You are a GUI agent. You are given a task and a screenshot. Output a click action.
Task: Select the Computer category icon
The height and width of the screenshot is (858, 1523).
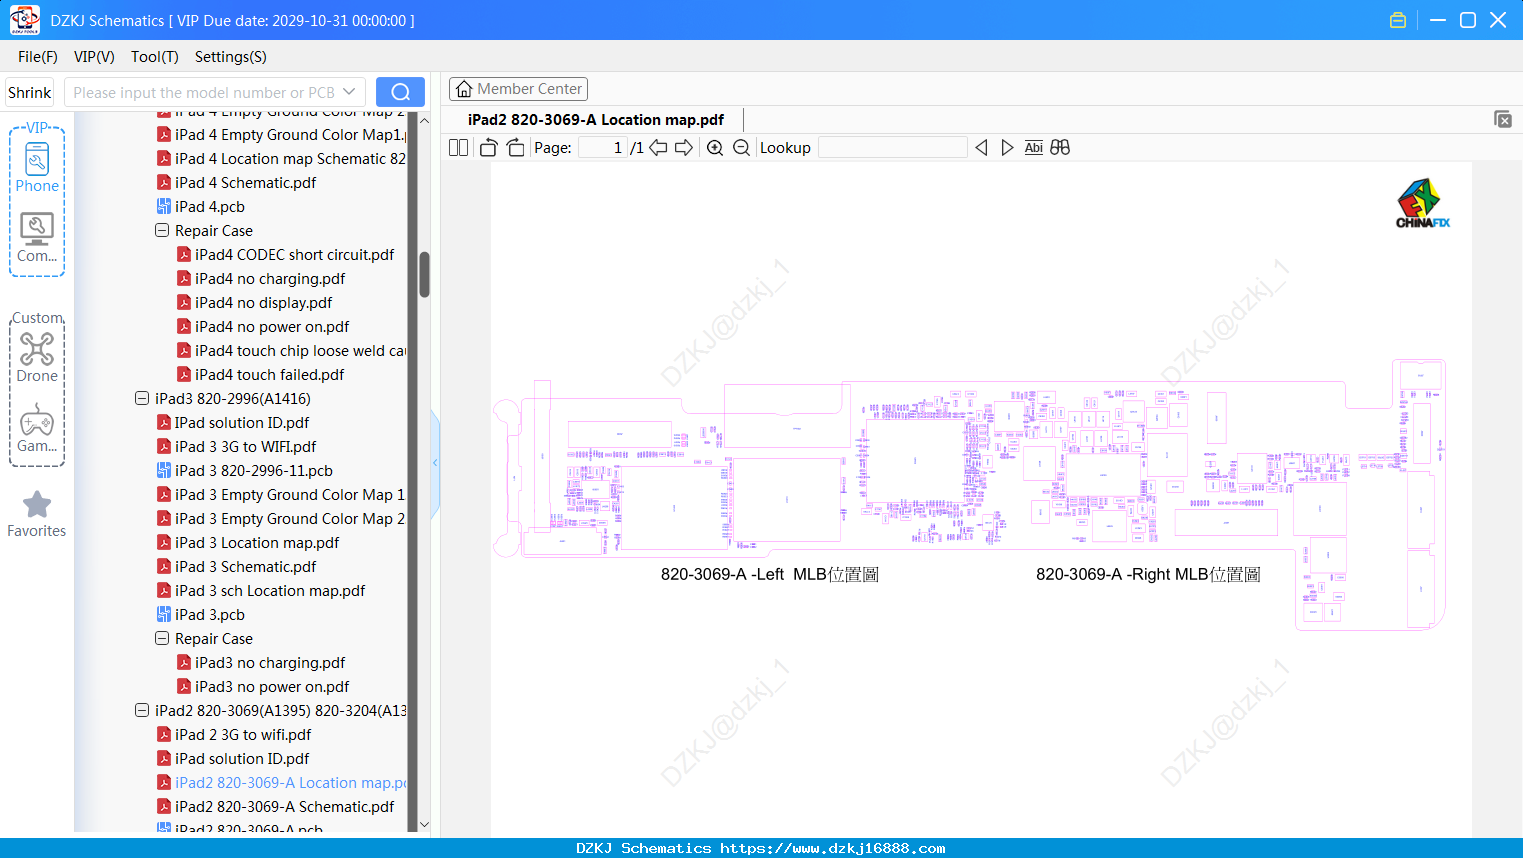click(x=37, y=238)
